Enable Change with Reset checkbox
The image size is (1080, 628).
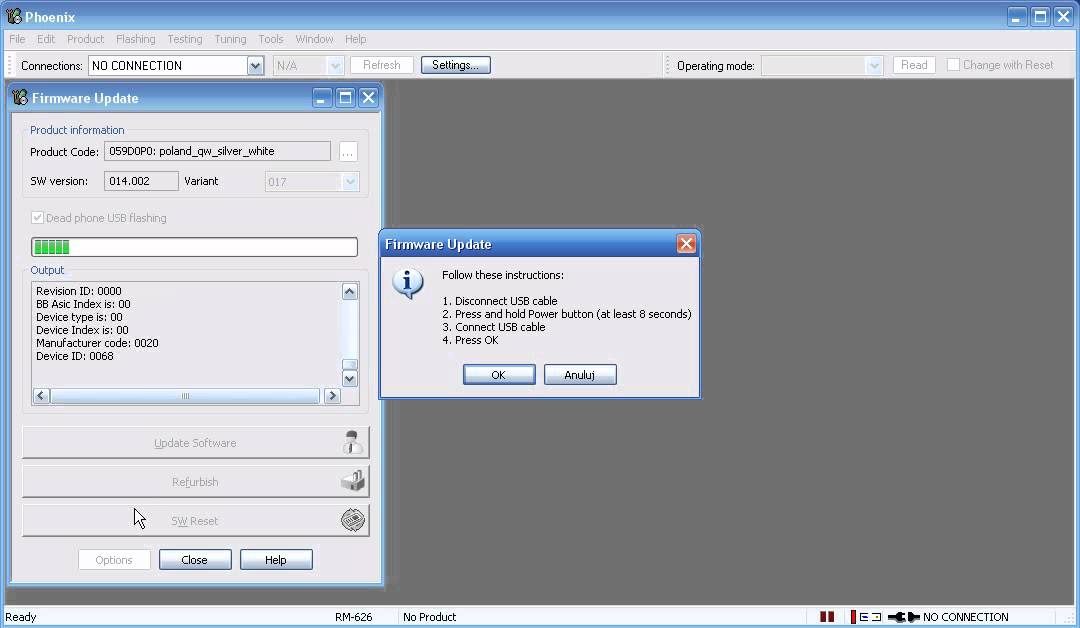pyautogui.click(x=953, y=65)
